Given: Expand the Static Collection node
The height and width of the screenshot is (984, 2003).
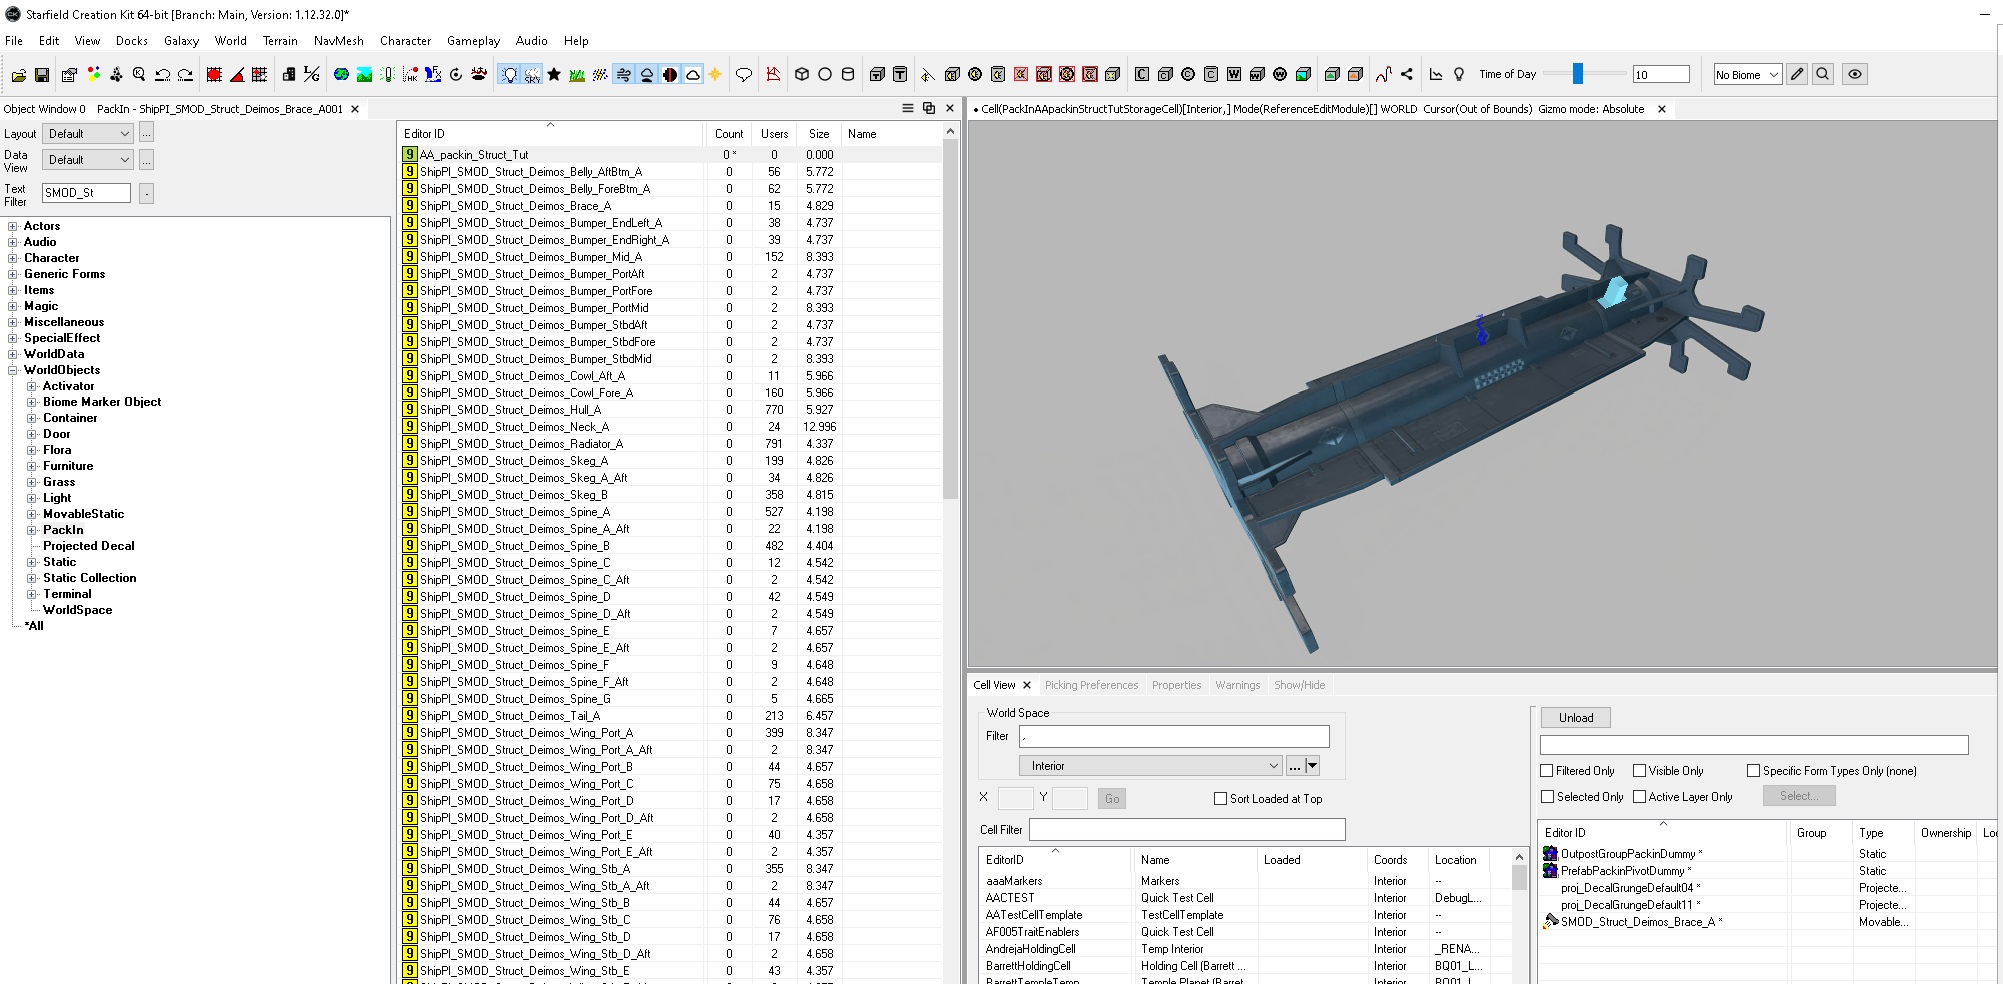Looking at the screenshot, I should point(32,578).
